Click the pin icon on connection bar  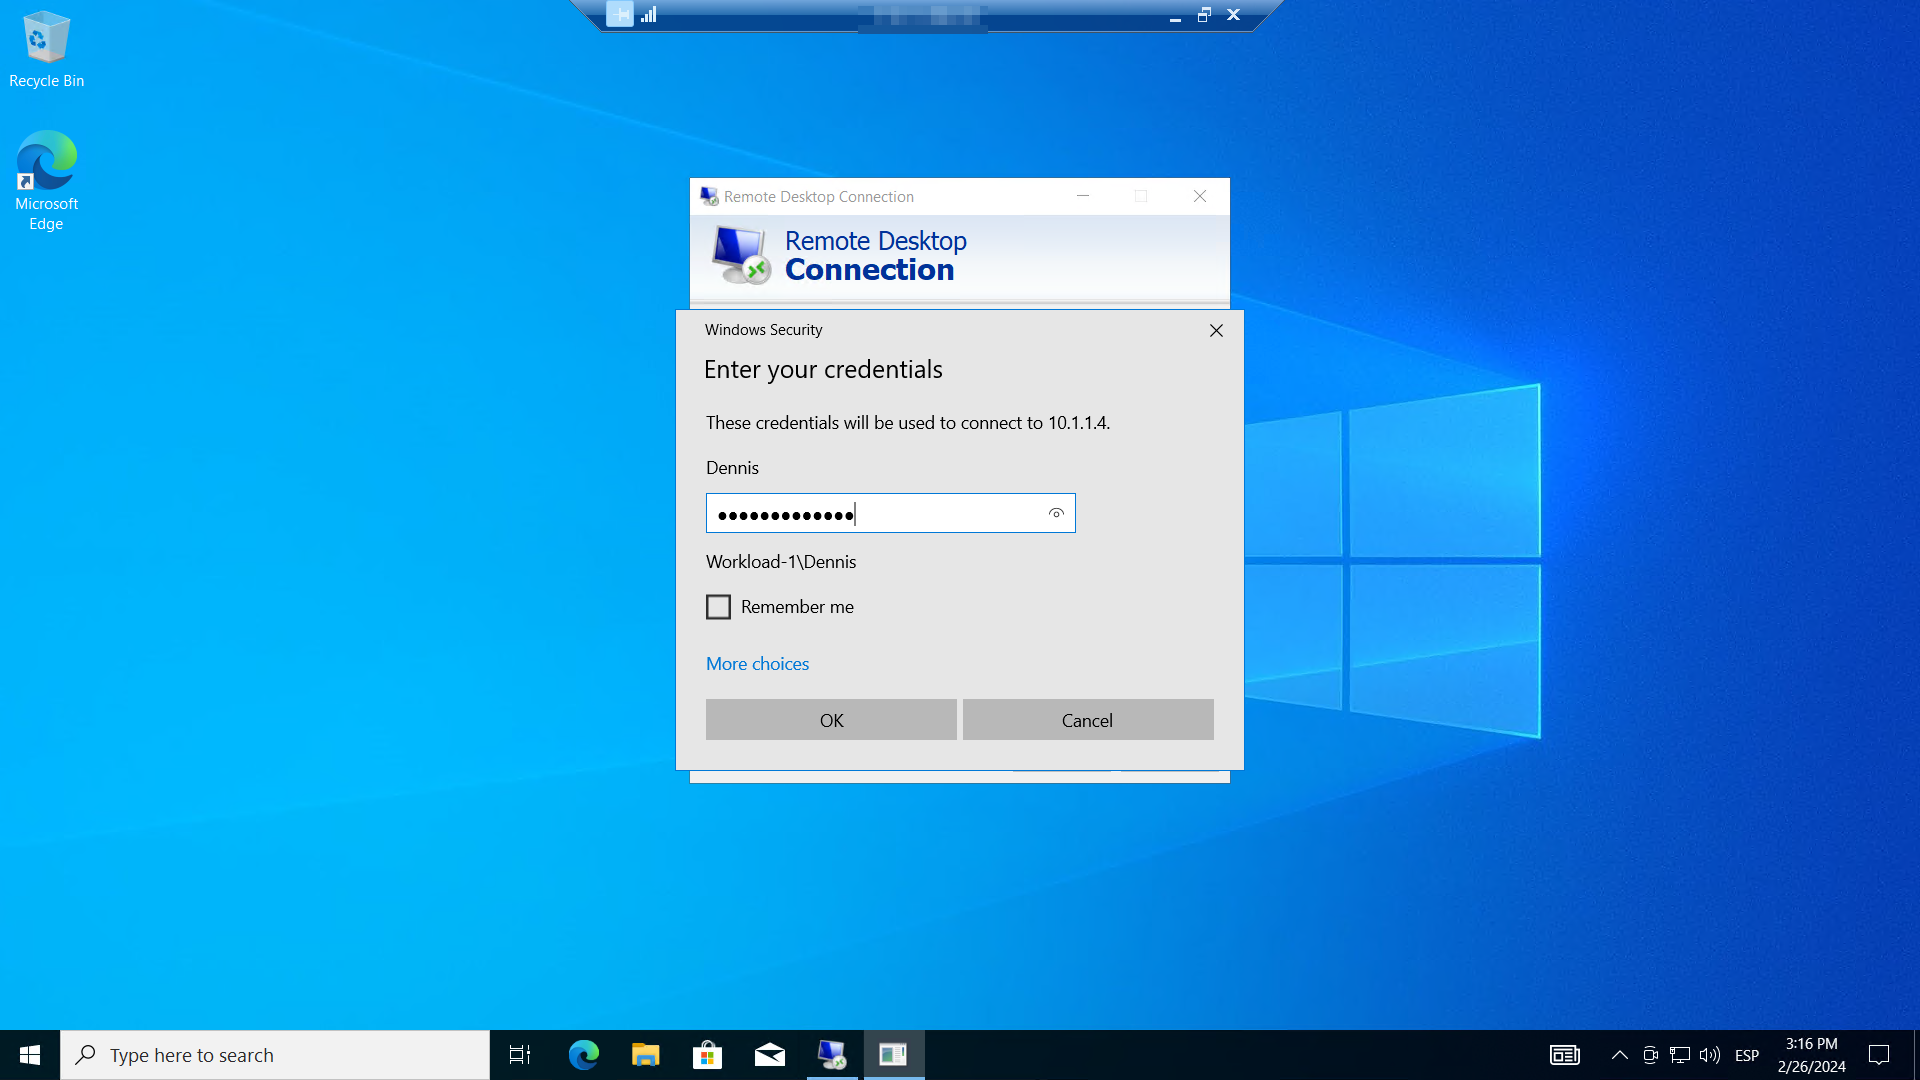[x=620, y=15]
